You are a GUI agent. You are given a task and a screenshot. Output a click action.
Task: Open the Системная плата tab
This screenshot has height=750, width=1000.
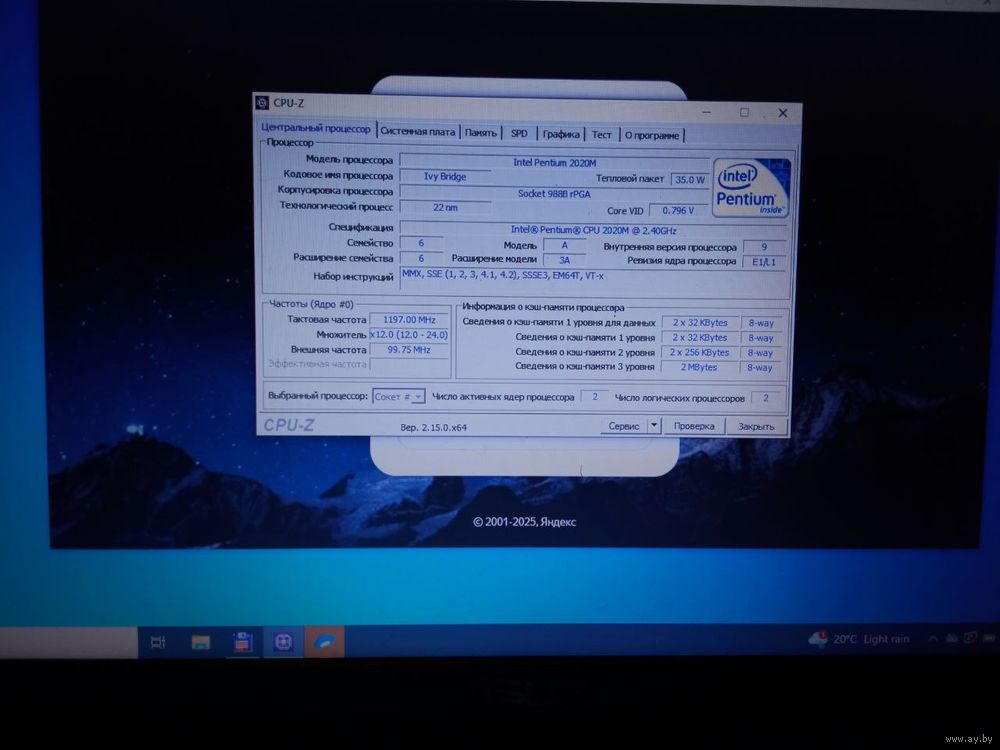418,131
